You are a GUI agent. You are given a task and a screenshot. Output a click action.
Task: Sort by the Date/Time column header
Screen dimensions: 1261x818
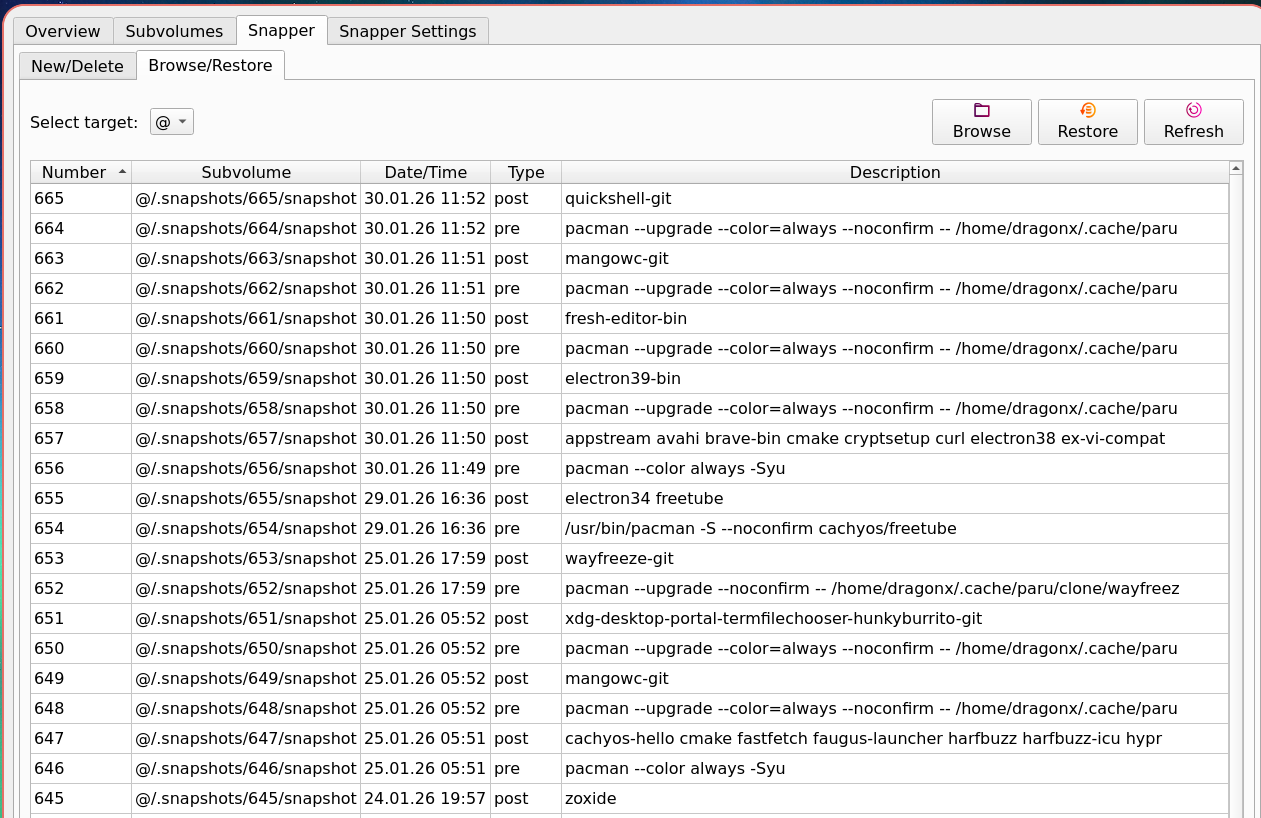click(425, 172)
